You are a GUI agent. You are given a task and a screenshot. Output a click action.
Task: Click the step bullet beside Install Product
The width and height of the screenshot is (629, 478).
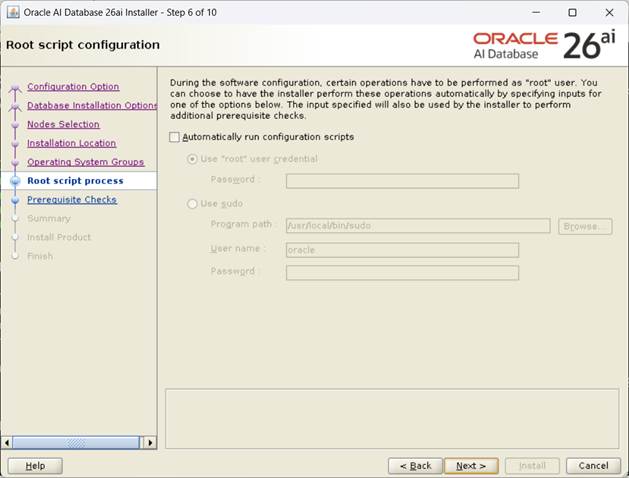click(15, 237)
